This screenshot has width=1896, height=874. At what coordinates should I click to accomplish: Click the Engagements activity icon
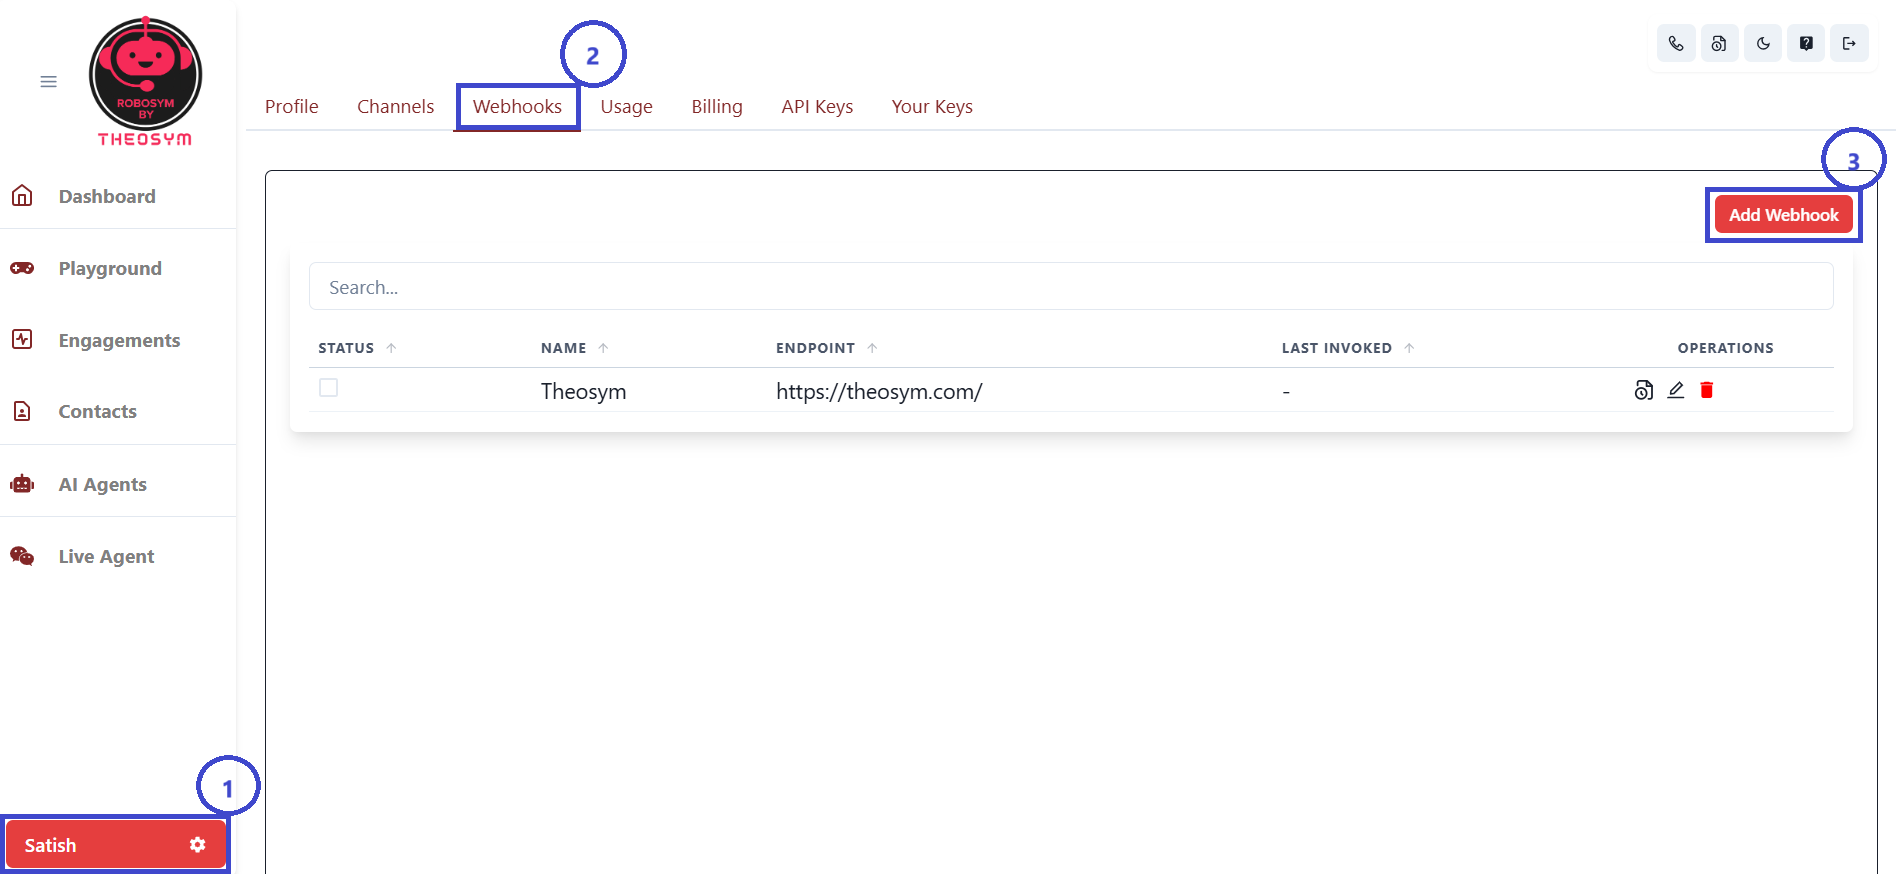pos(22,339)
